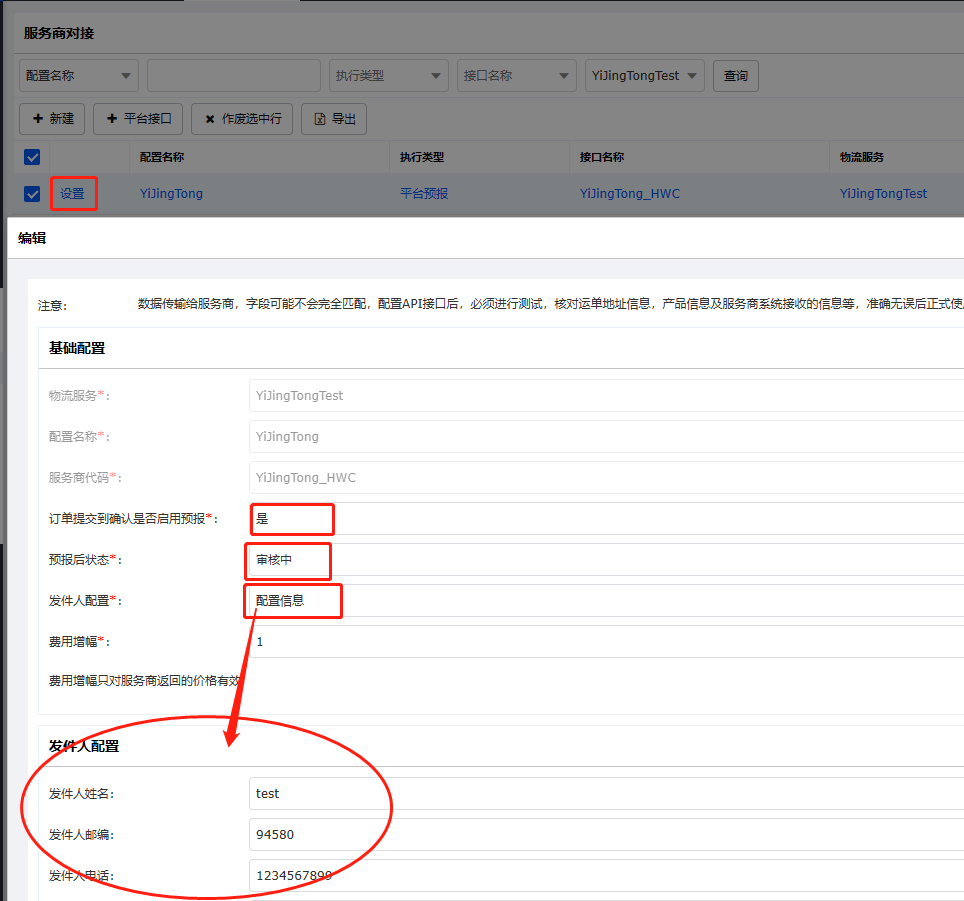The width and height of the screenshot is (964, 901).
Task: Click the YiJingTong configuration name link
Action: pos(171,194)
